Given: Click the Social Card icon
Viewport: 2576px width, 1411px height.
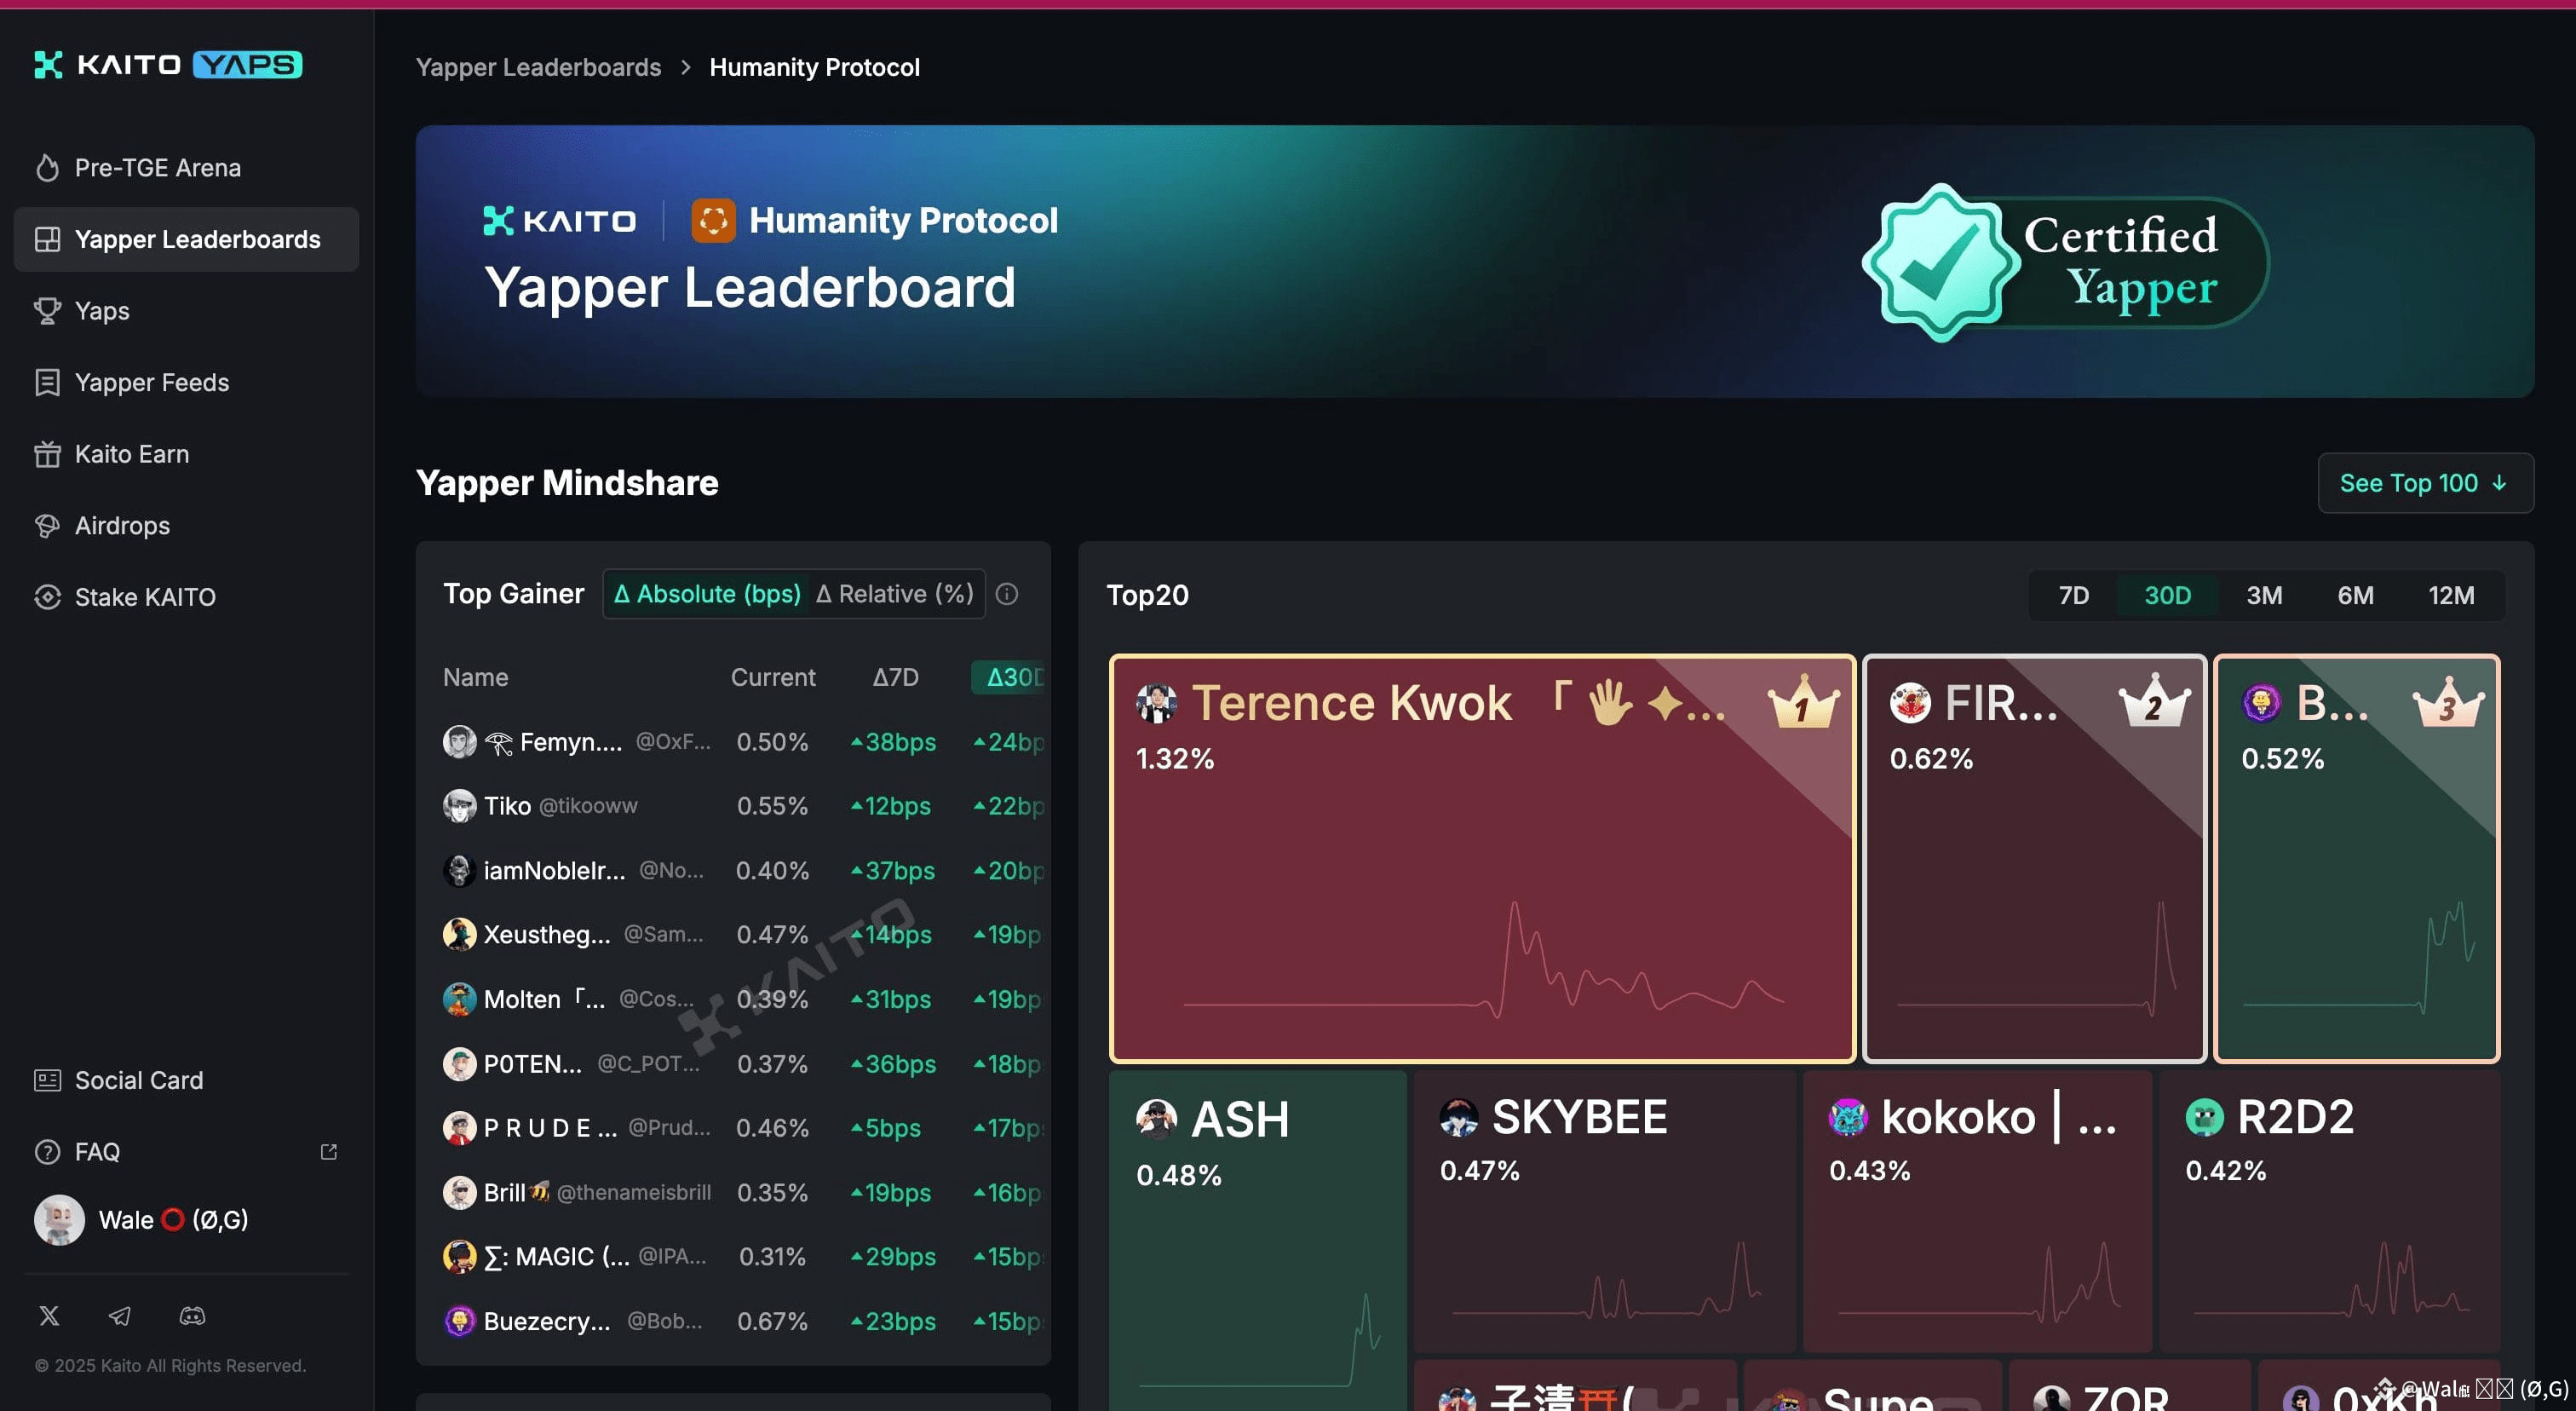Looking at the screenshot, I should point(47,1081).
